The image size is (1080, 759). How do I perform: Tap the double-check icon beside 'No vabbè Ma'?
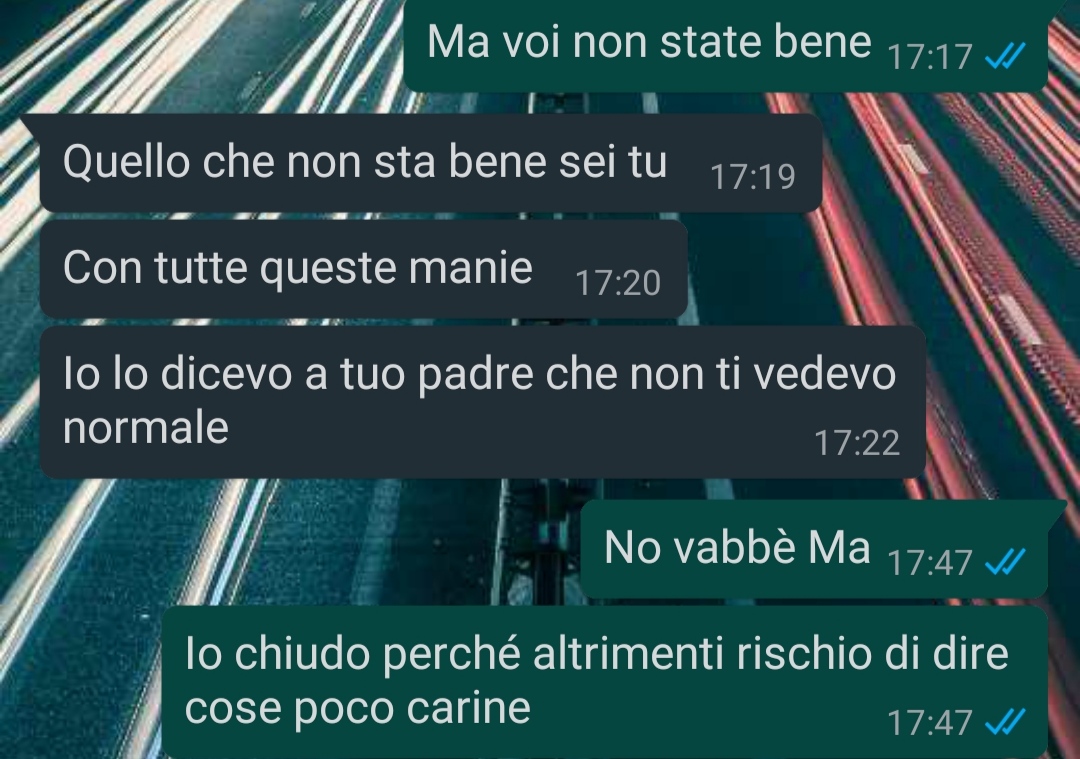click(1005, 563)
